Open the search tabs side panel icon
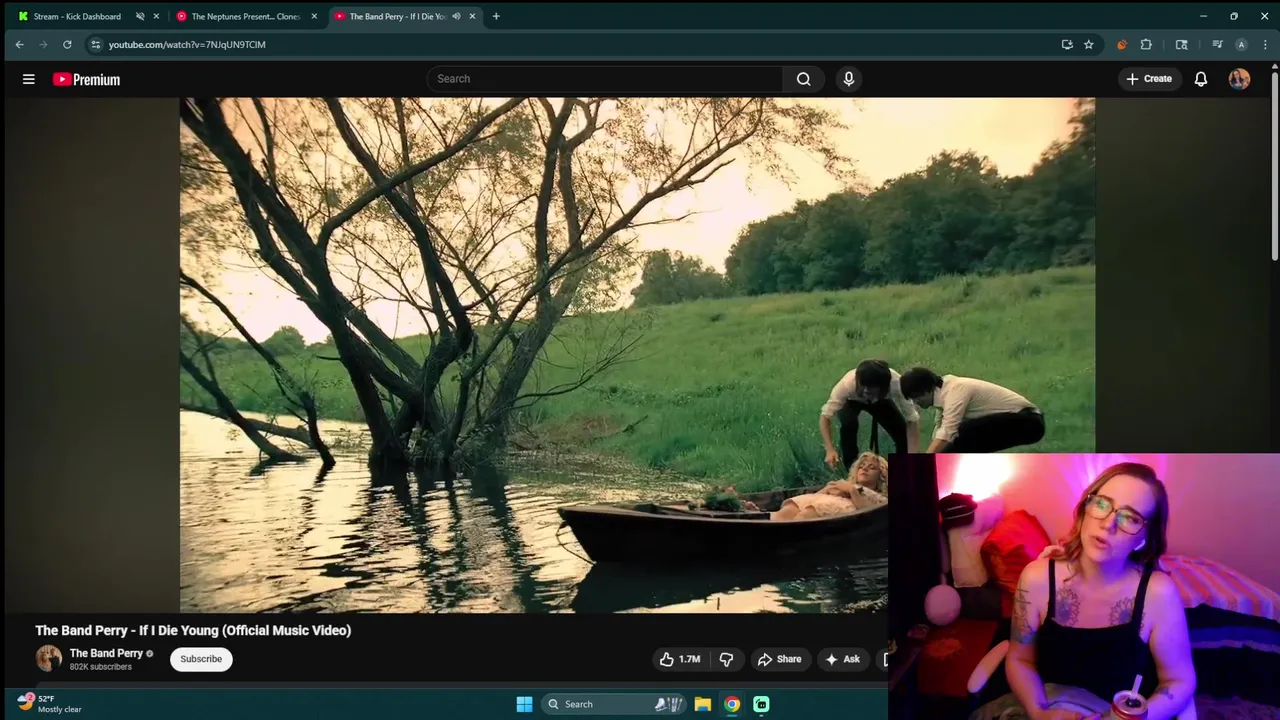 1181,44
